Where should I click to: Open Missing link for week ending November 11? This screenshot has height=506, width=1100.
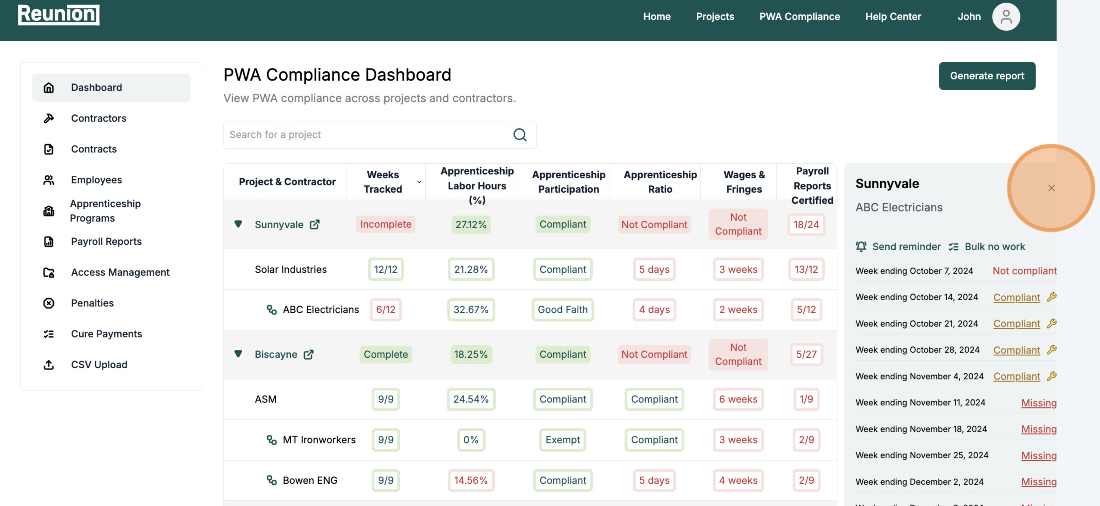[1038, 403]
